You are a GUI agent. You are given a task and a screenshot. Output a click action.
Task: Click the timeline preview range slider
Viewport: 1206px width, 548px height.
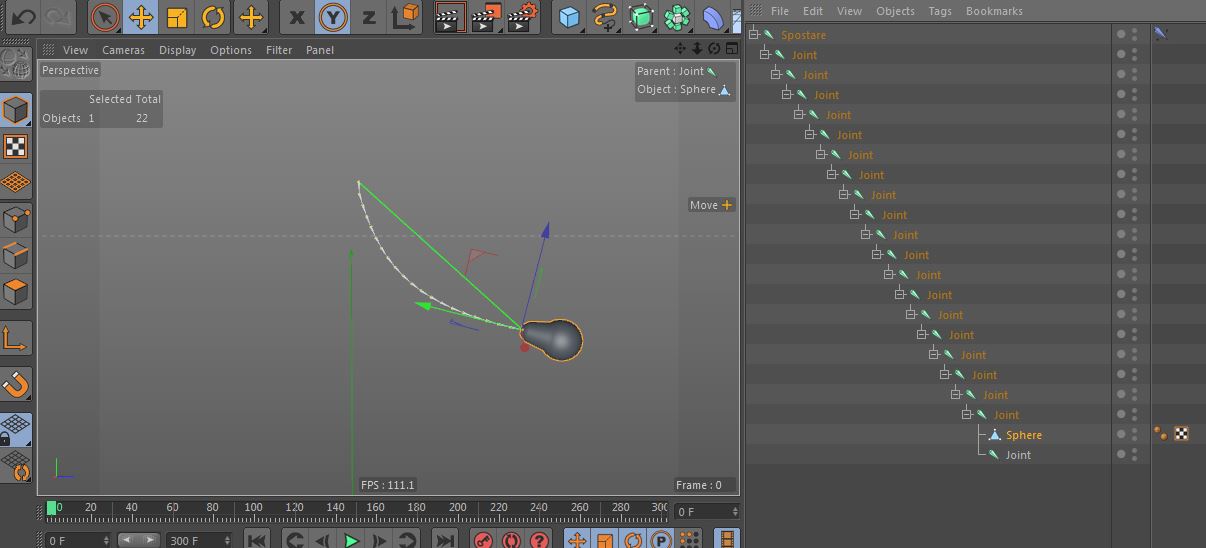(x=139, y=540)
